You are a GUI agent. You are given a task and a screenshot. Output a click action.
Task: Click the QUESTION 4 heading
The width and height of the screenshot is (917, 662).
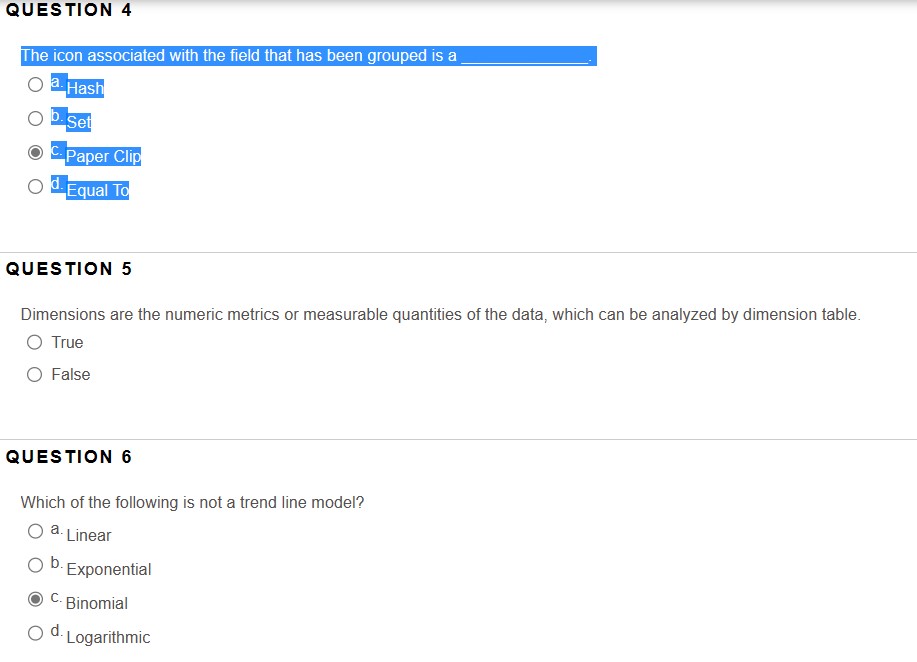[68, 10]
